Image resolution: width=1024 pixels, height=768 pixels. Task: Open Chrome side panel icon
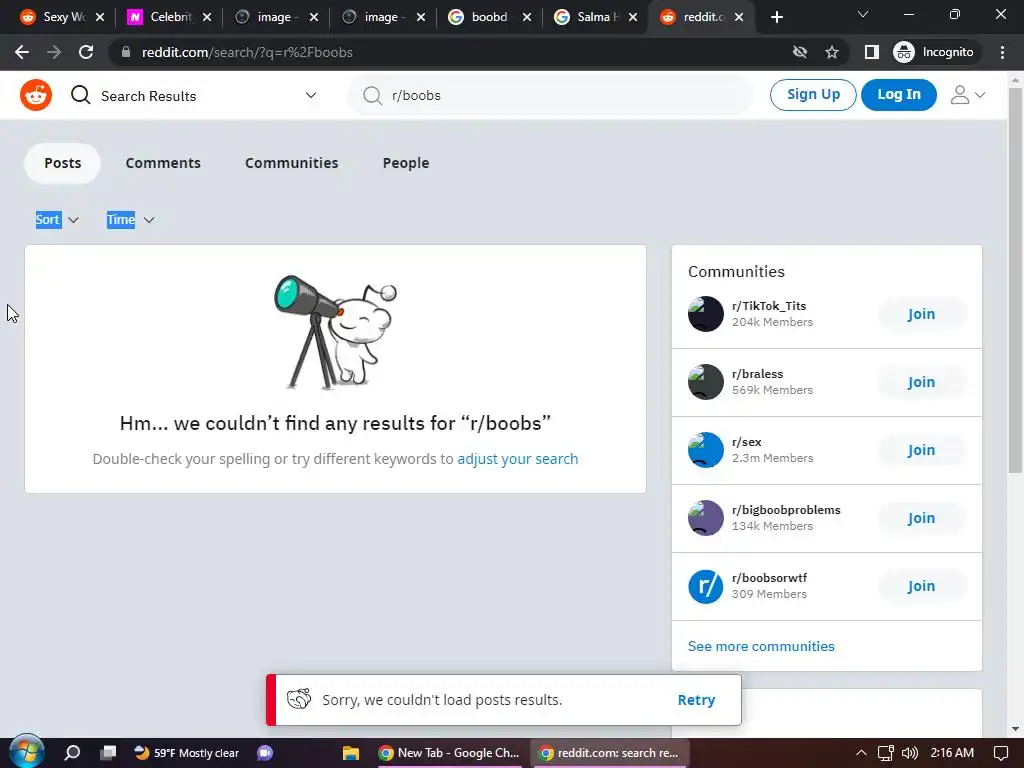pos(871,52)
